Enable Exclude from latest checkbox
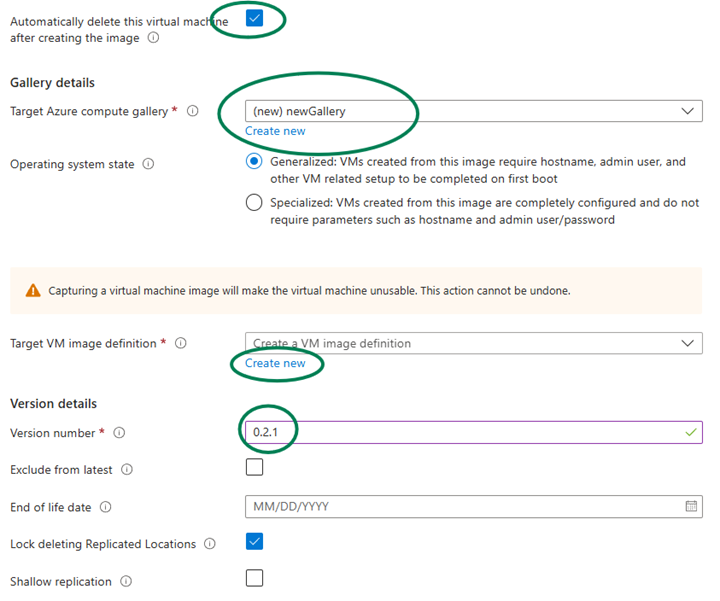 (x=254, y=467)
